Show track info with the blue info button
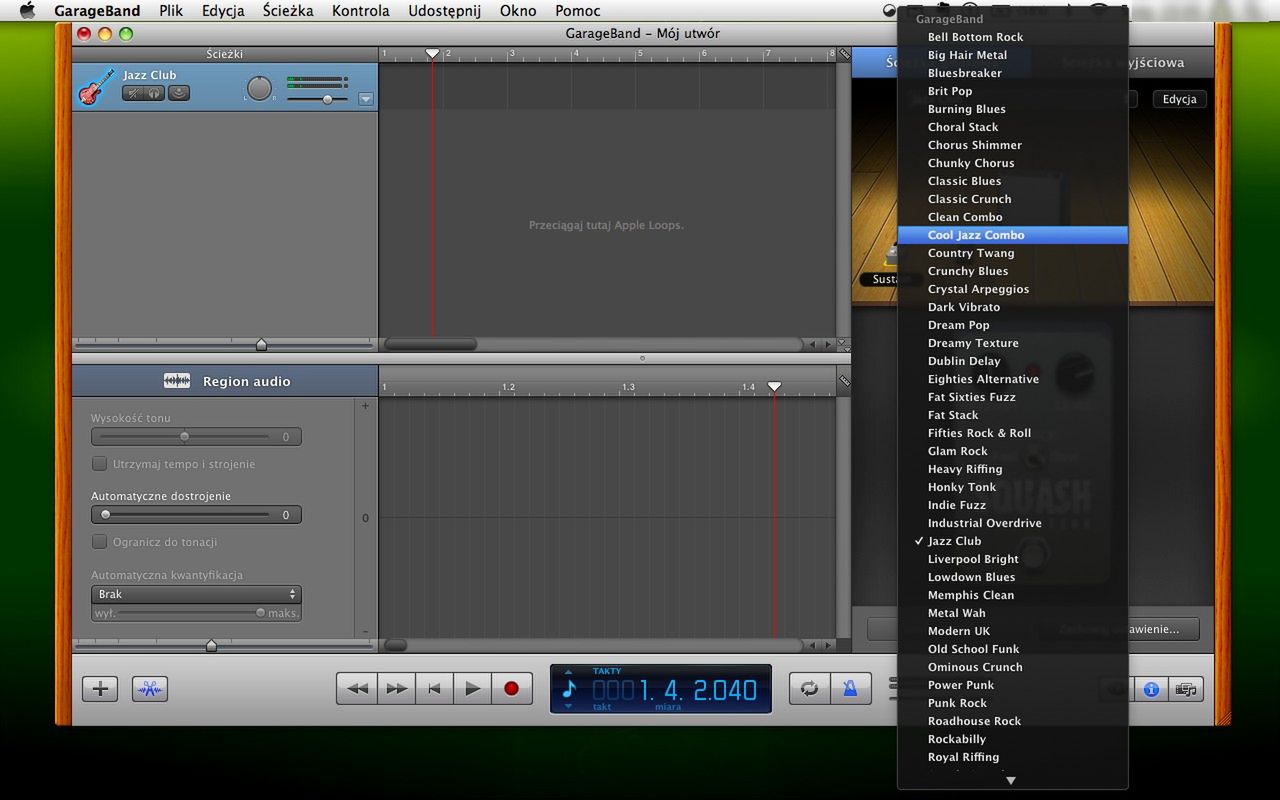1280x800 pixels. [1151, 689]
